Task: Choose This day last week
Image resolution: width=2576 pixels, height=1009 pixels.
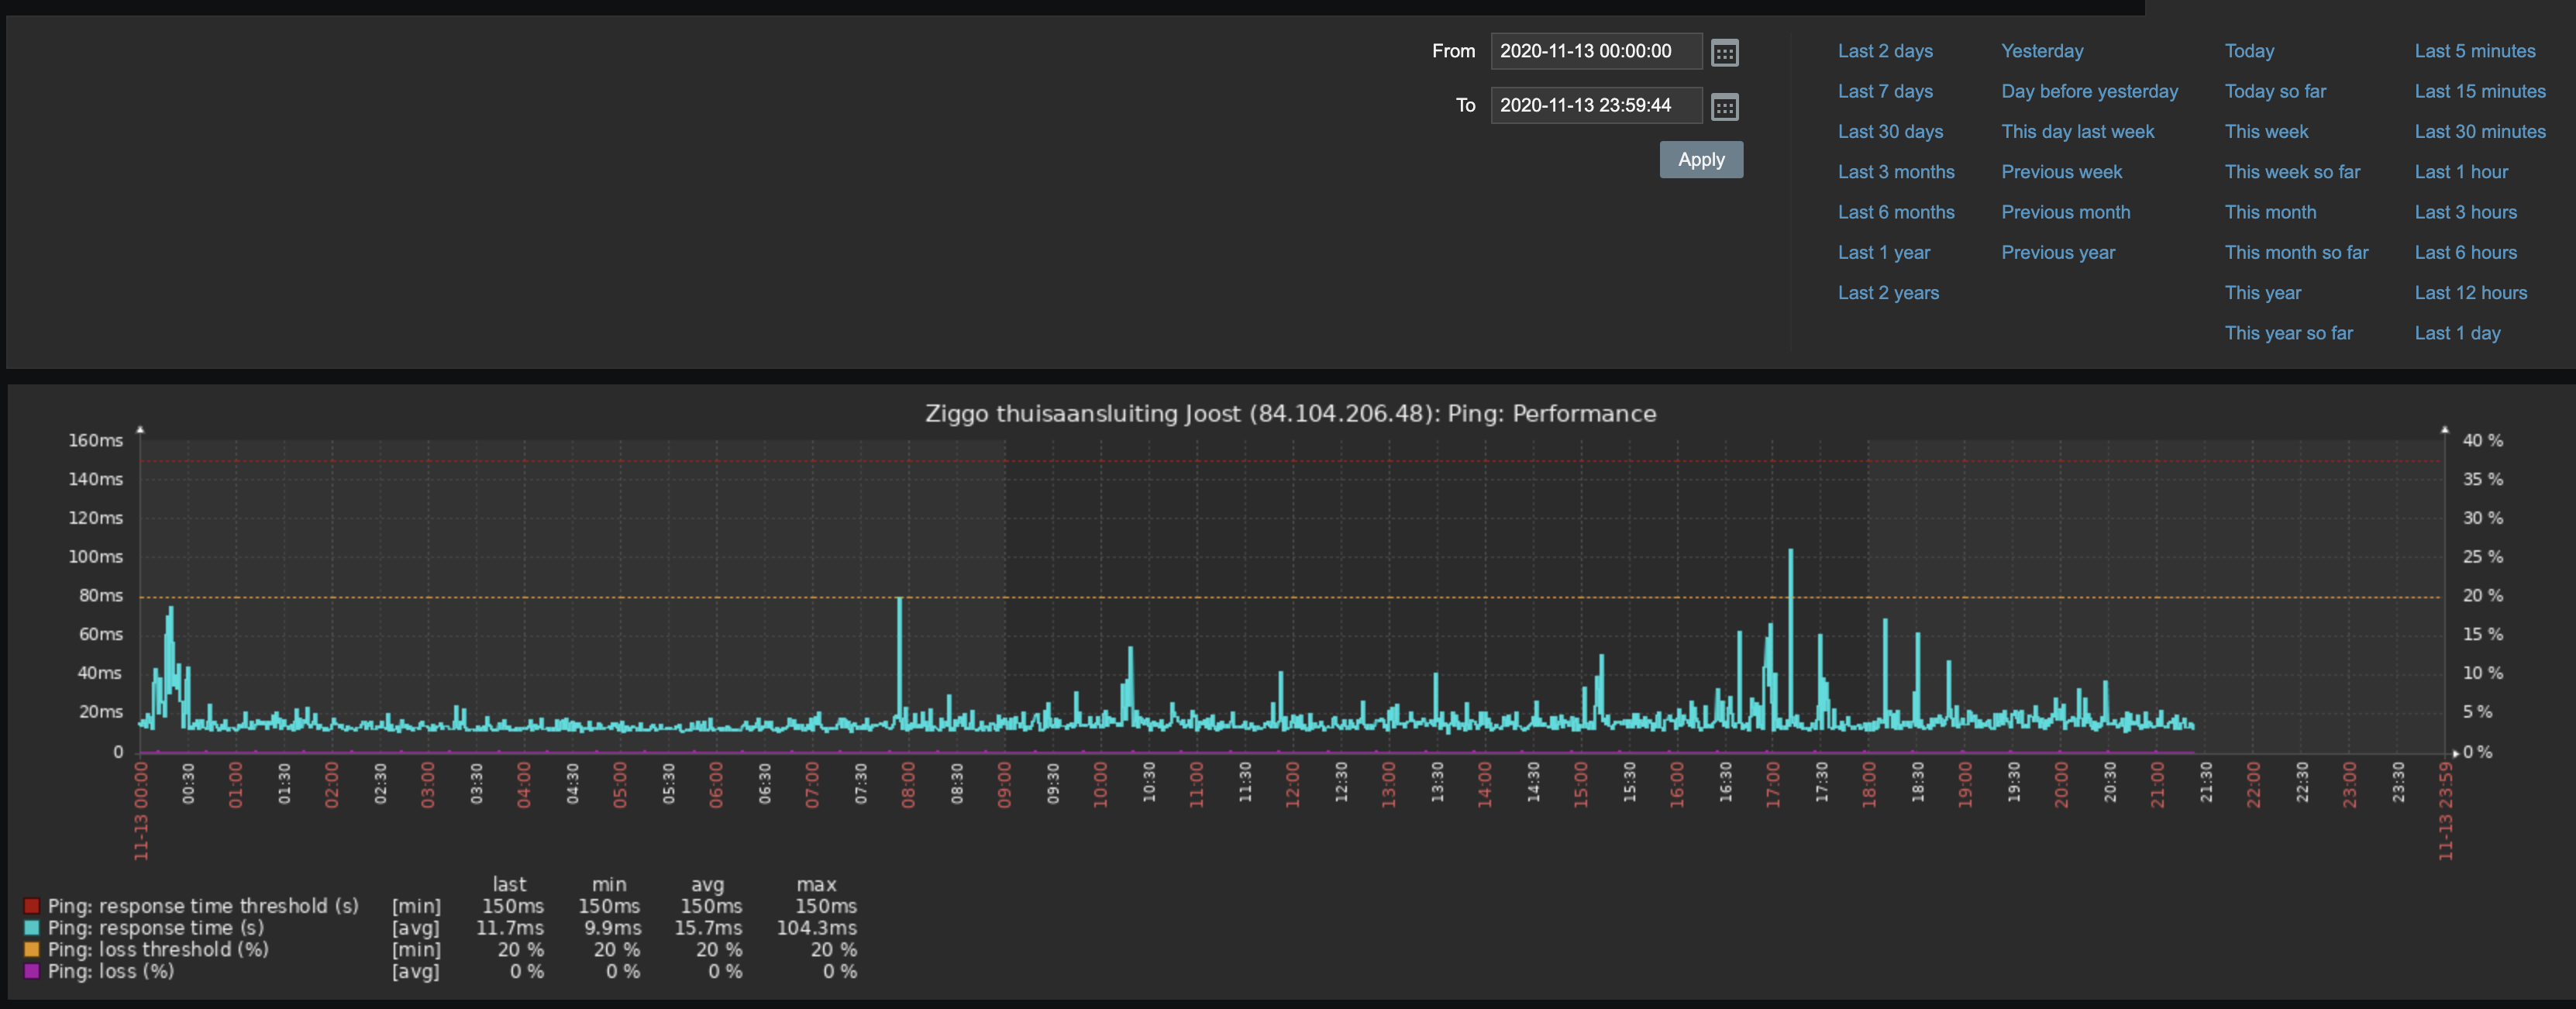Action: [x=2077, y=131]
